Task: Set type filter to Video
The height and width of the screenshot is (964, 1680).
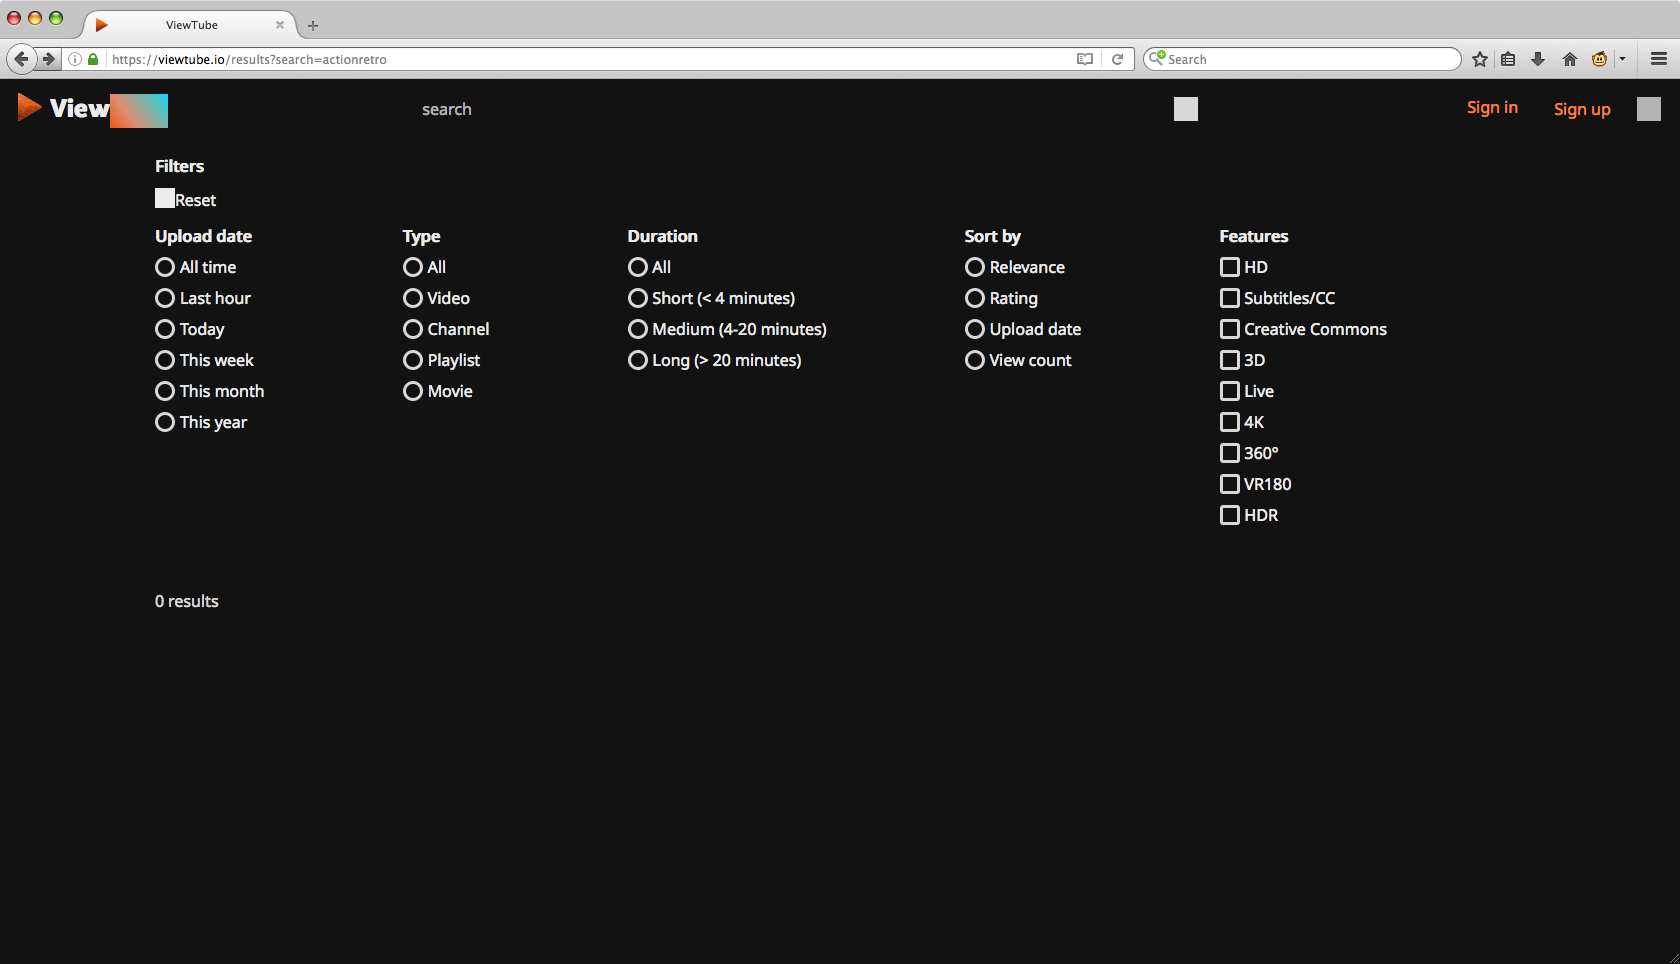Action: pyautogui.click(x=437, y=298)
